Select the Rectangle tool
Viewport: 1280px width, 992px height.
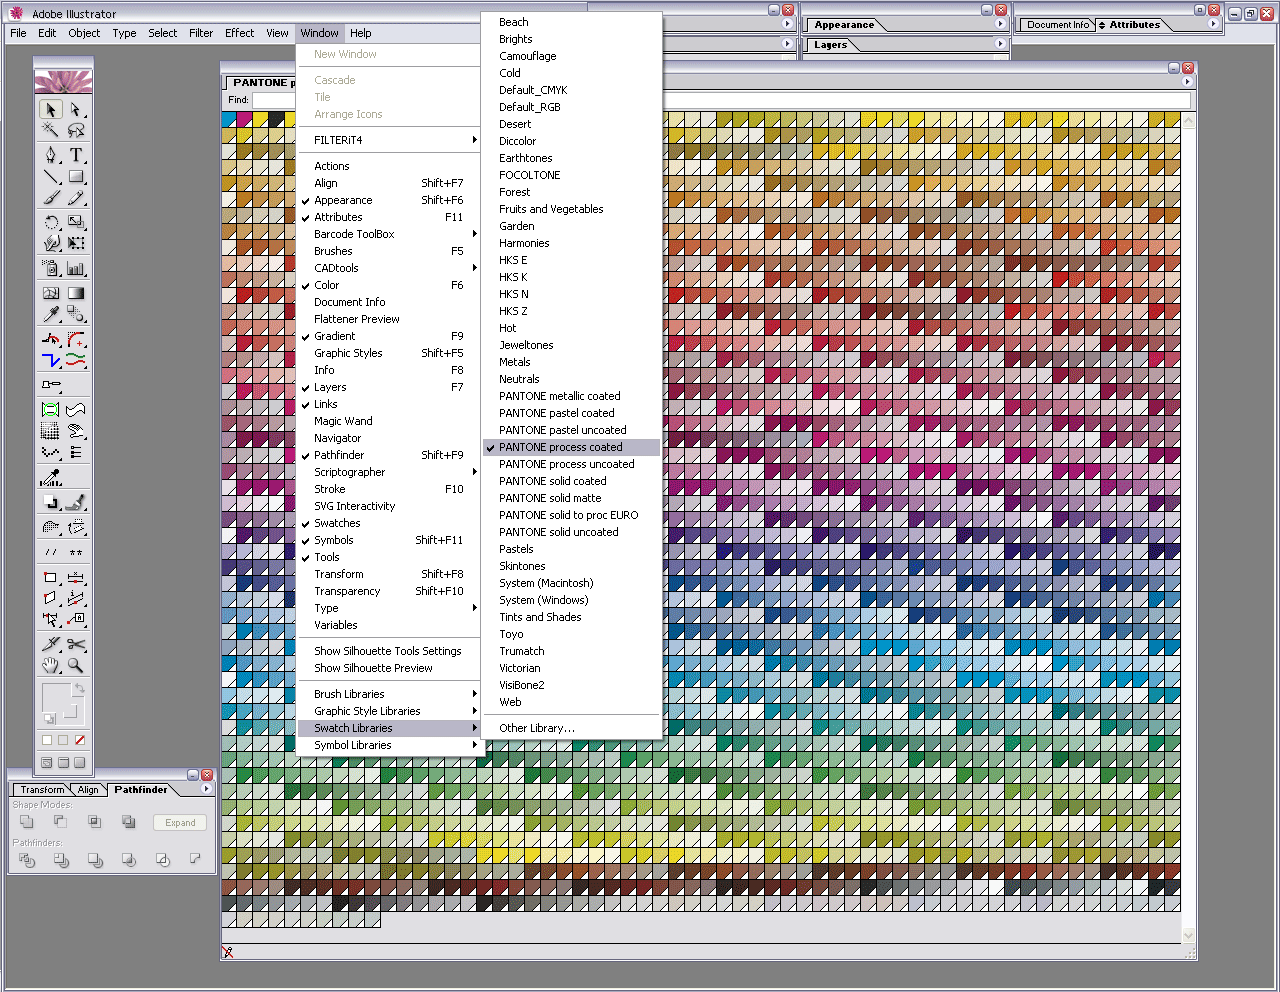pyautogui.click(x=76, y=176)
